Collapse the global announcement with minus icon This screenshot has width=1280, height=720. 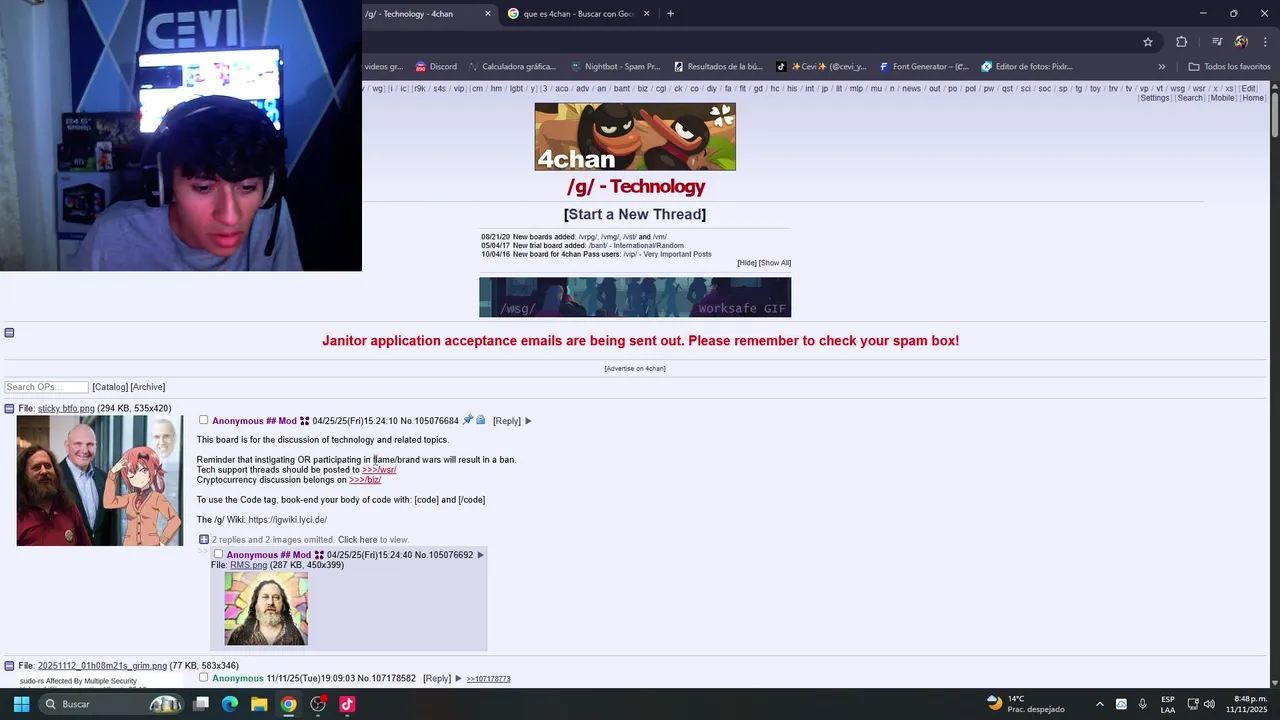[x=9, y=333]
